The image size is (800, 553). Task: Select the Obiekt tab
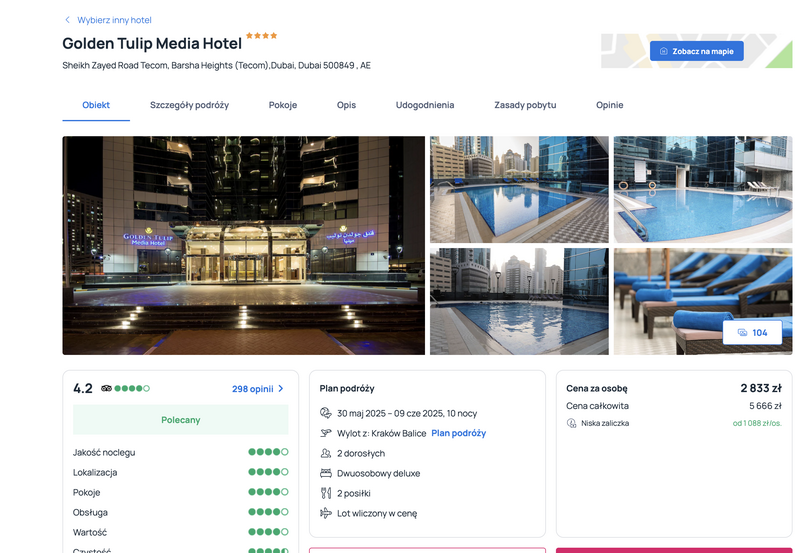tap(96, 105)
